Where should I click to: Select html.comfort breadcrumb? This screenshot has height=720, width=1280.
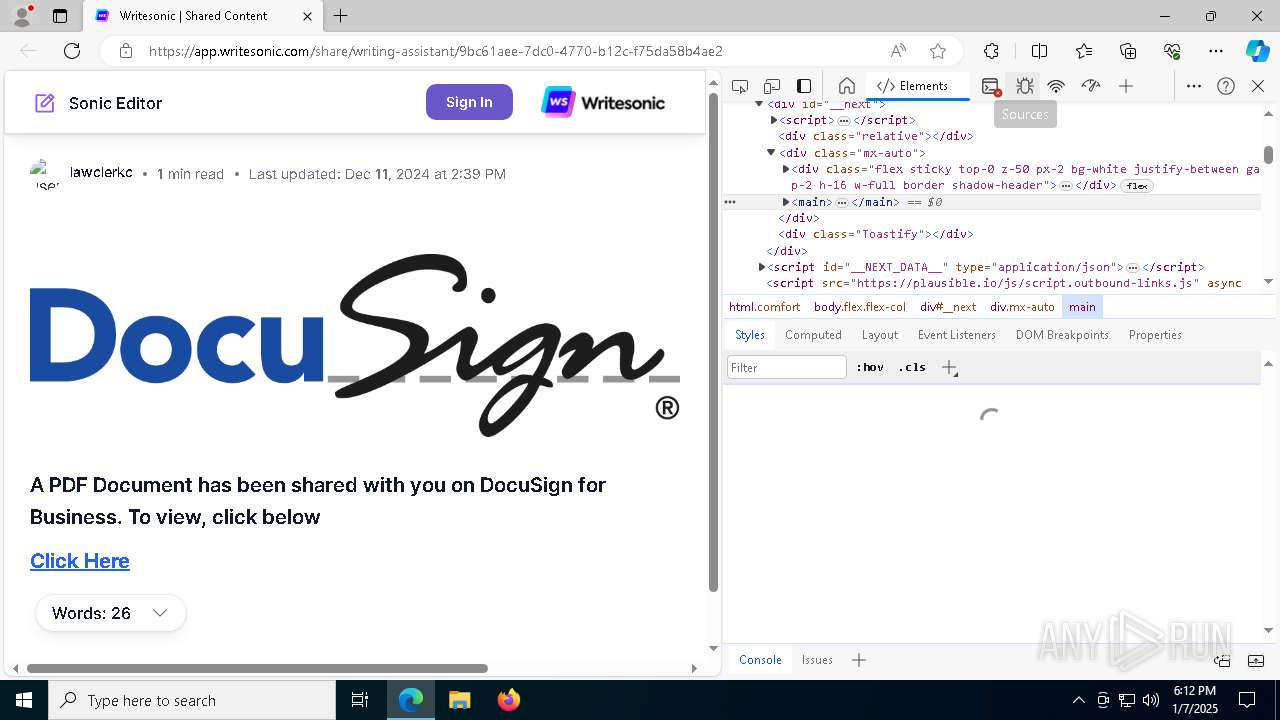pyautogui.click(x=764, y=307)
